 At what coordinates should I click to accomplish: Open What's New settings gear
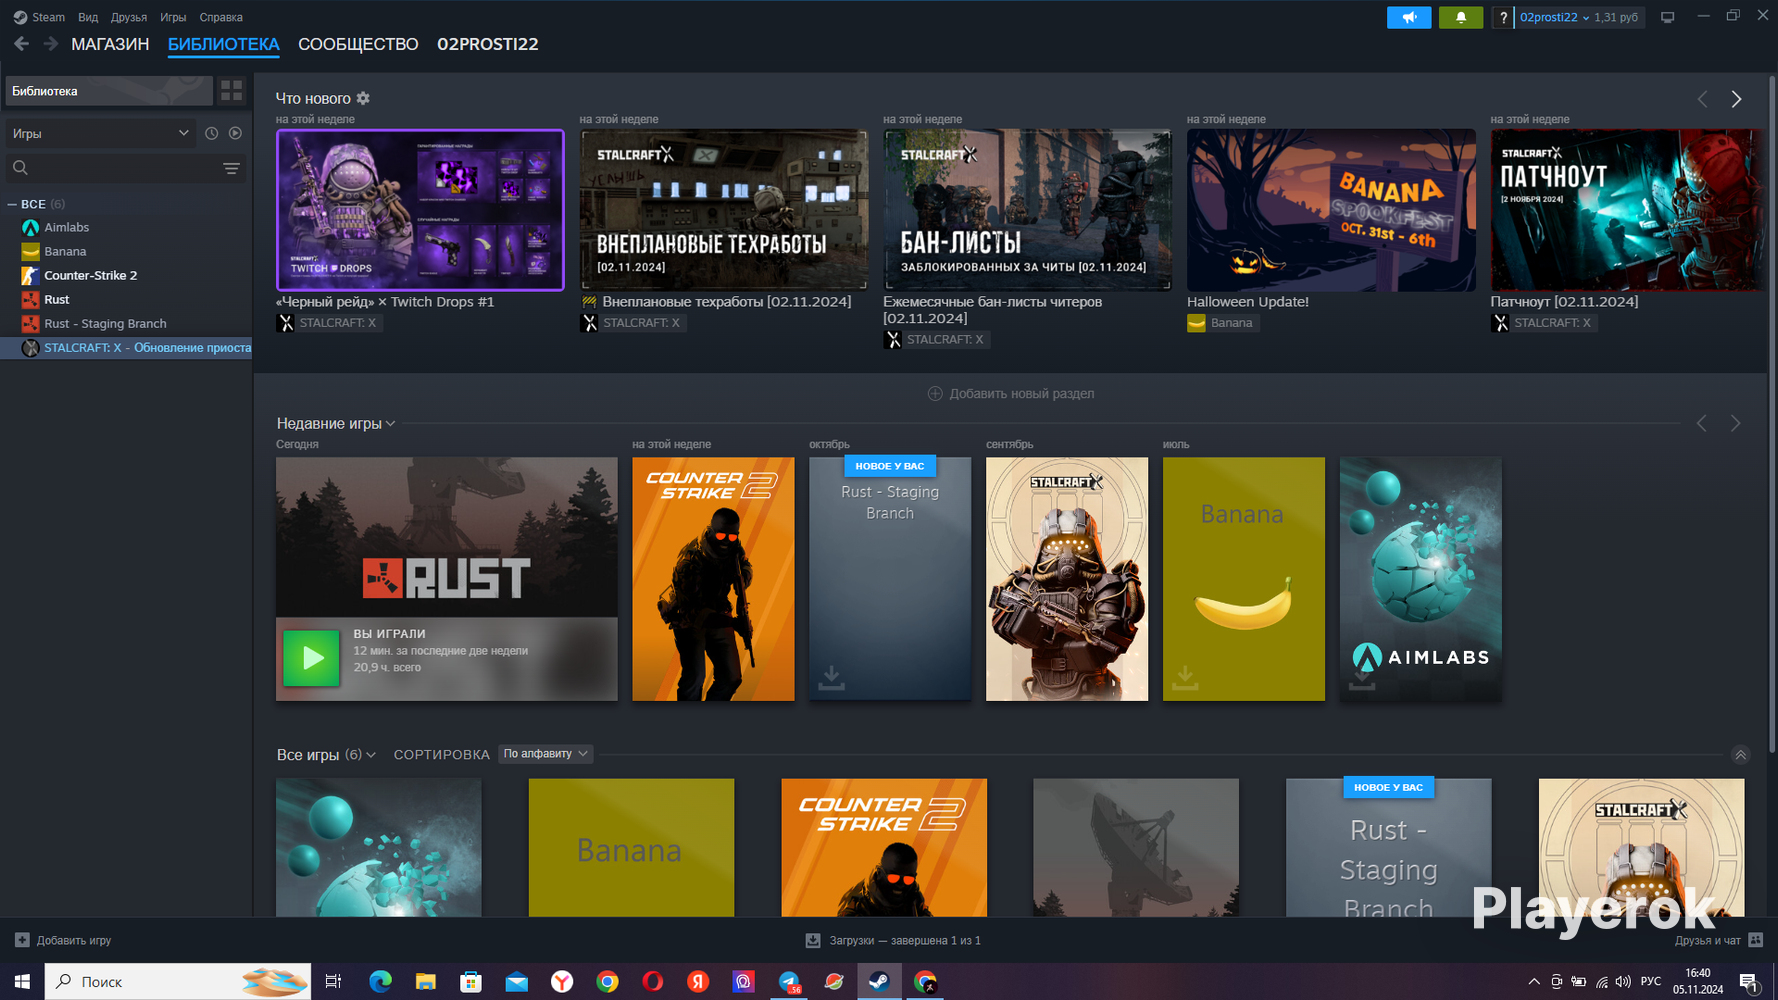pyautogui.click(x=363, y=98)
